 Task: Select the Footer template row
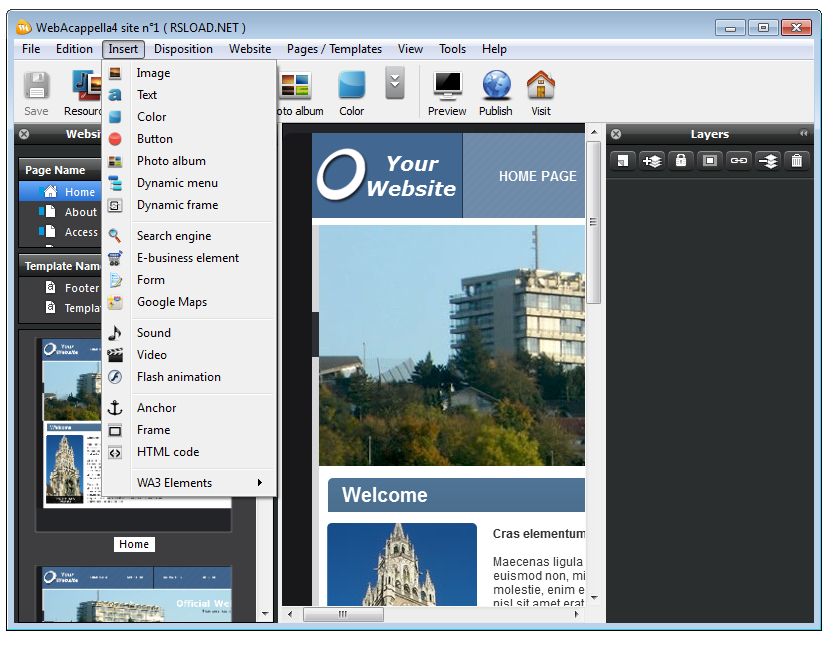point(60,288)
